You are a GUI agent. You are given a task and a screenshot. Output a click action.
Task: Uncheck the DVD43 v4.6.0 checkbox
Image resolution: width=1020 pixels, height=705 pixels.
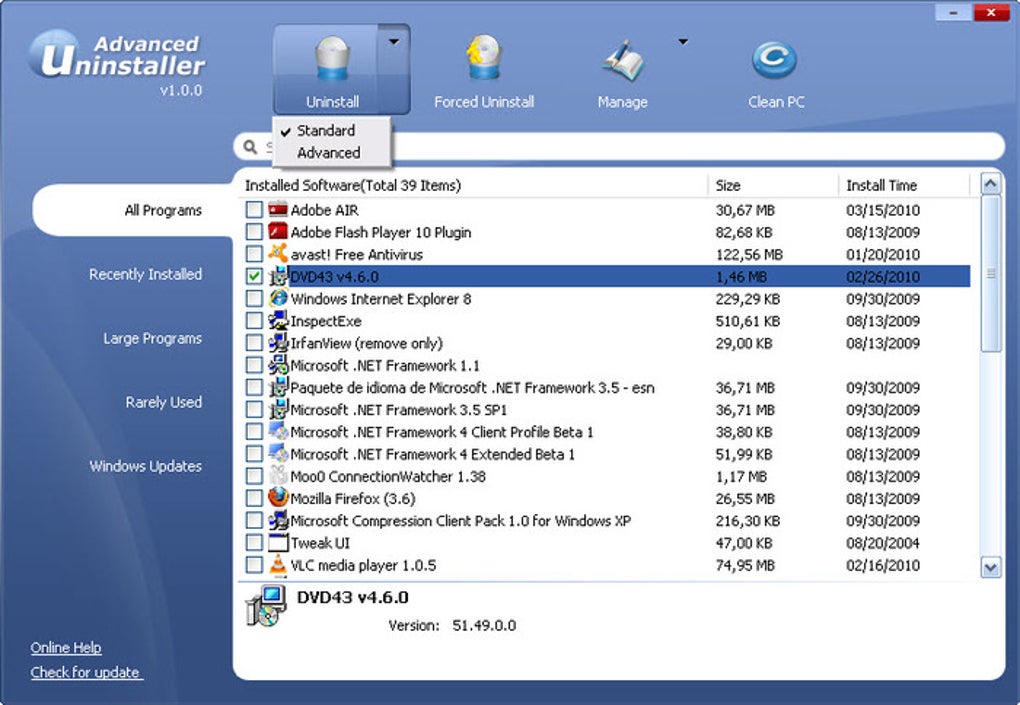[254, 277]
